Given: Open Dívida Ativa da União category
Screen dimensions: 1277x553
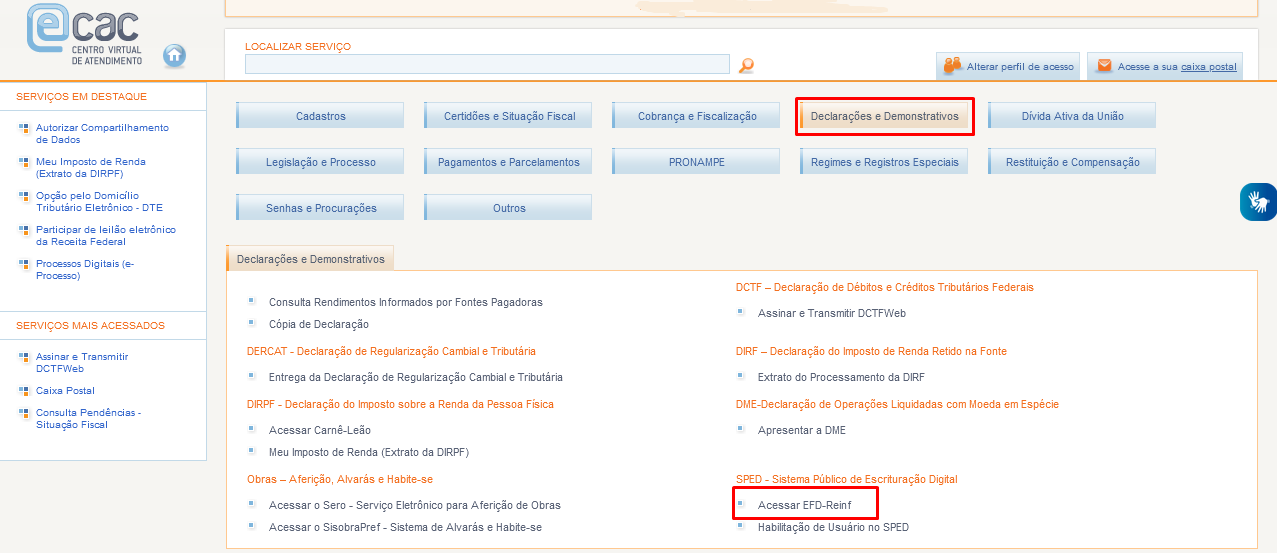Looking at the screenshot, I should click(1072, 116).
